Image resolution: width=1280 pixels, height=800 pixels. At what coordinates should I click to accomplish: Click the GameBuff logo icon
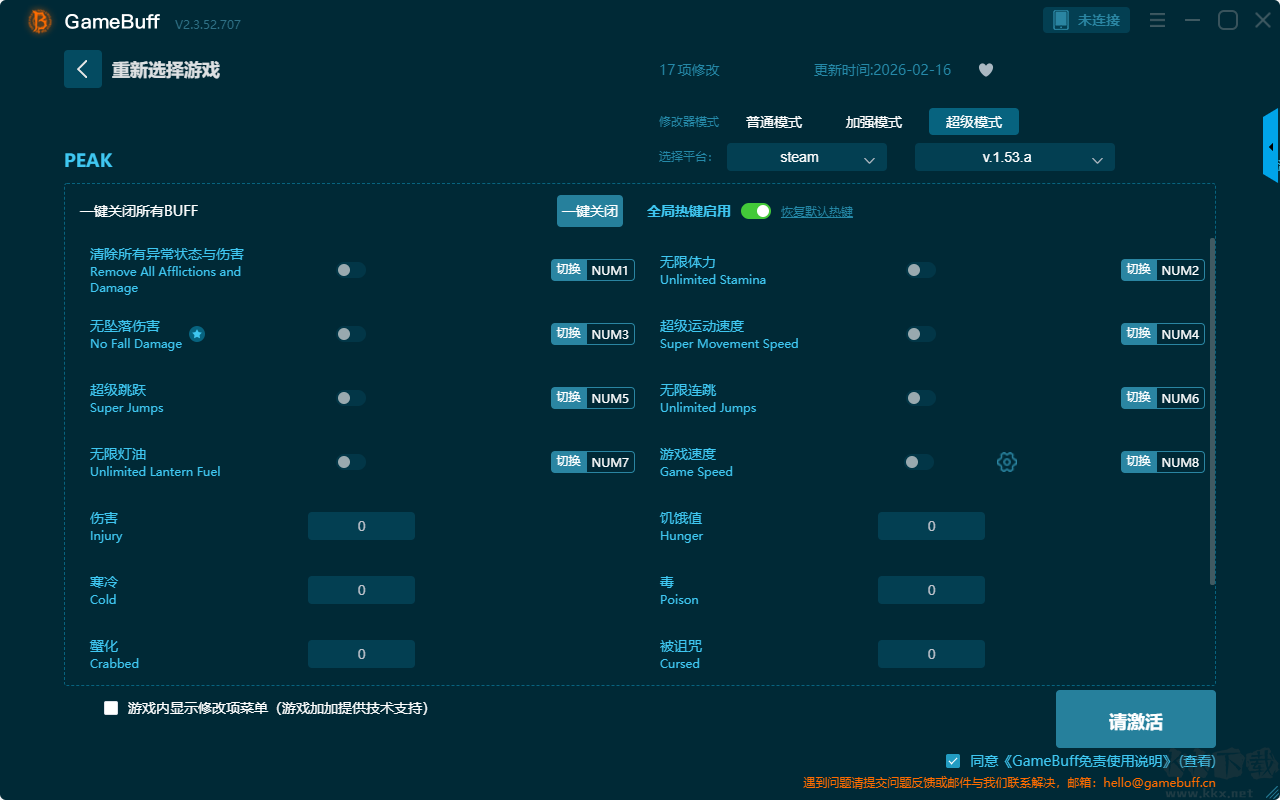click(40, 21)
